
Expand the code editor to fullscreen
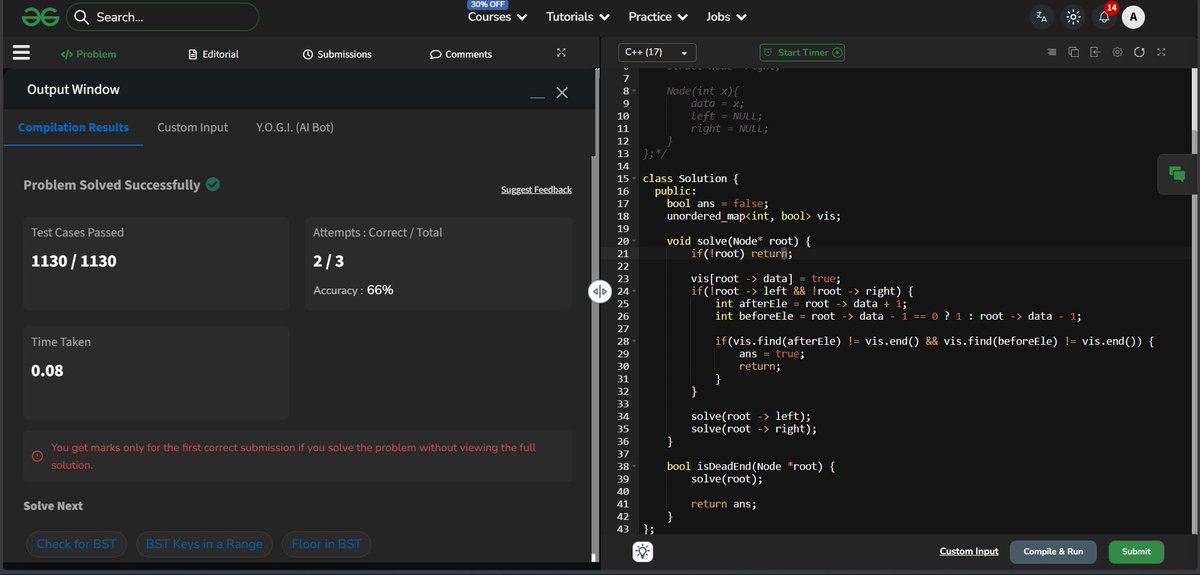tap(1161, 52)
